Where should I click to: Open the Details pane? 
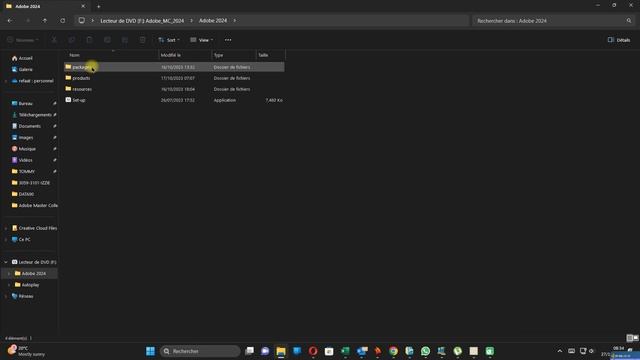pyautogui.click(x=619, y=40)
